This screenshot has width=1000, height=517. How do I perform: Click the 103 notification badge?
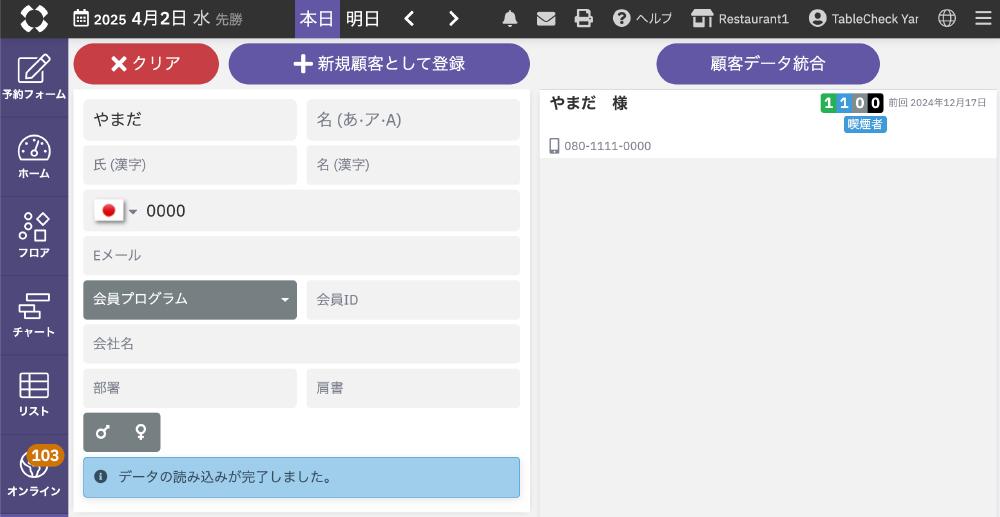point(45,456)
